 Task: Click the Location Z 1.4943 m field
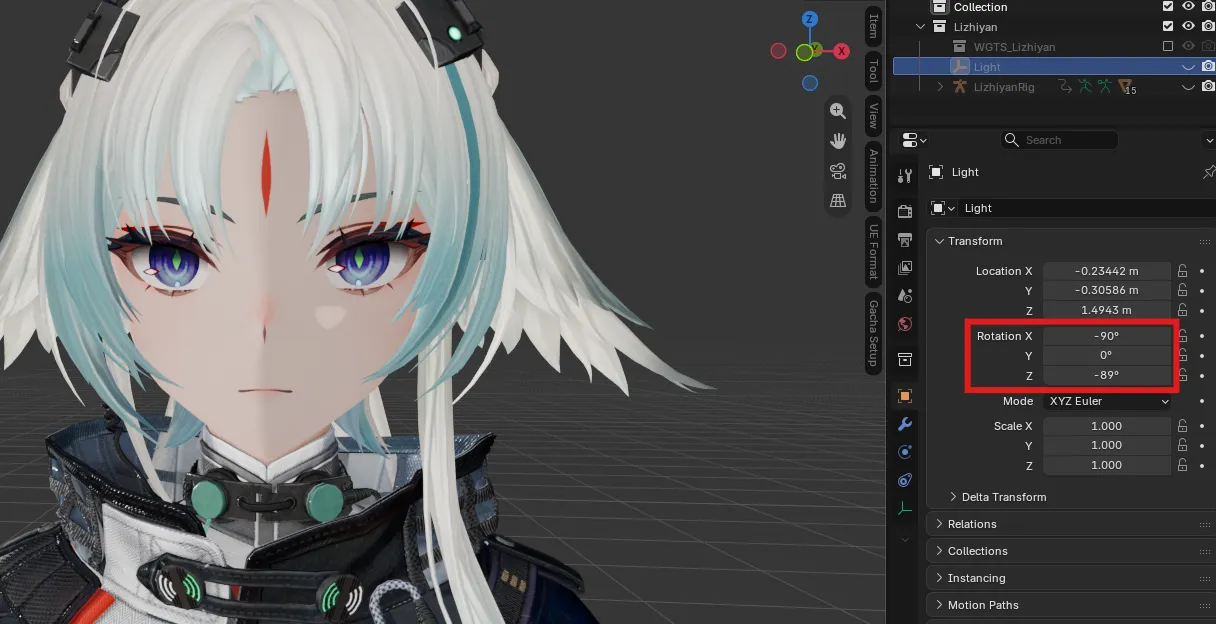1107,310
